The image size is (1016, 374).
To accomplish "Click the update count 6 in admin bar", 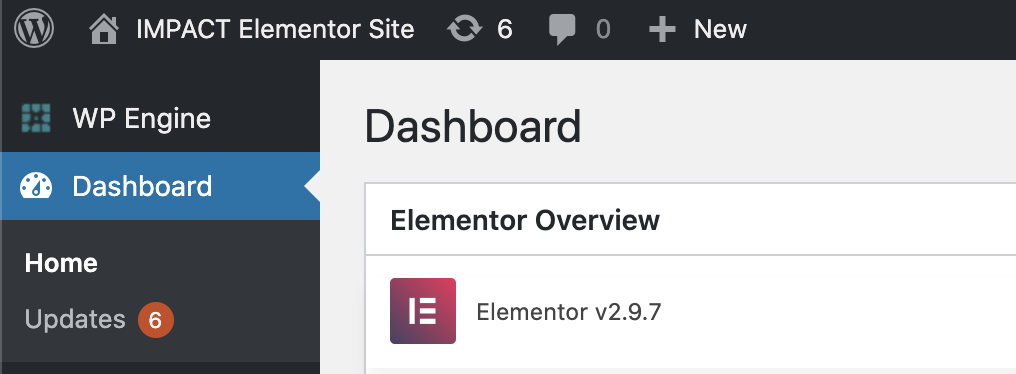I will pos(505,29).
